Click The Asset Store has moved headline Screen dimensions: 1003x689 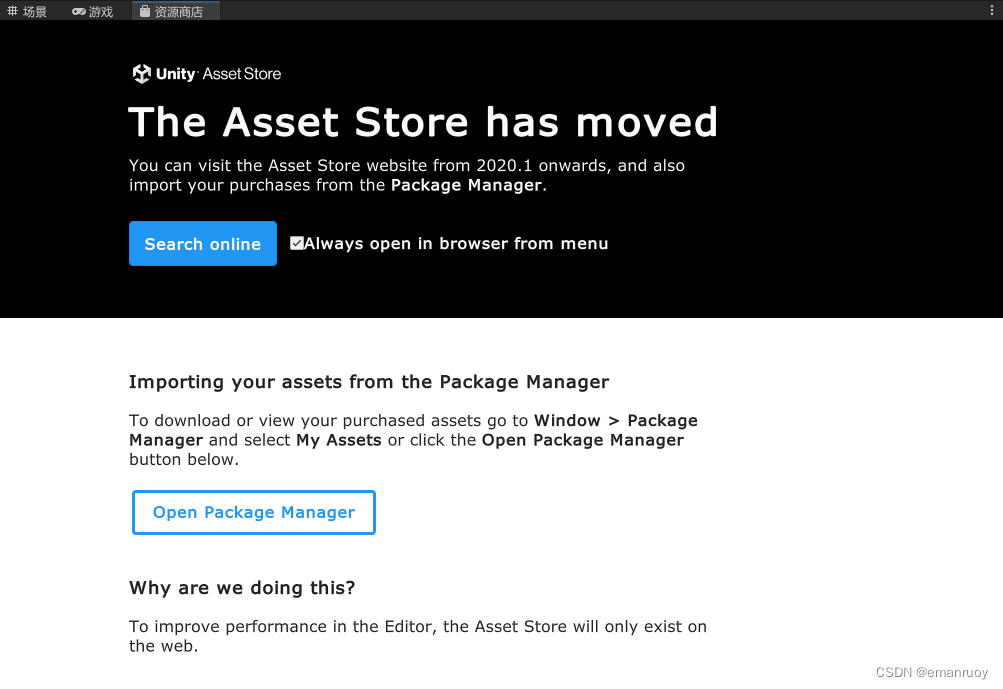pyautogui.click(x=423, y=122)
